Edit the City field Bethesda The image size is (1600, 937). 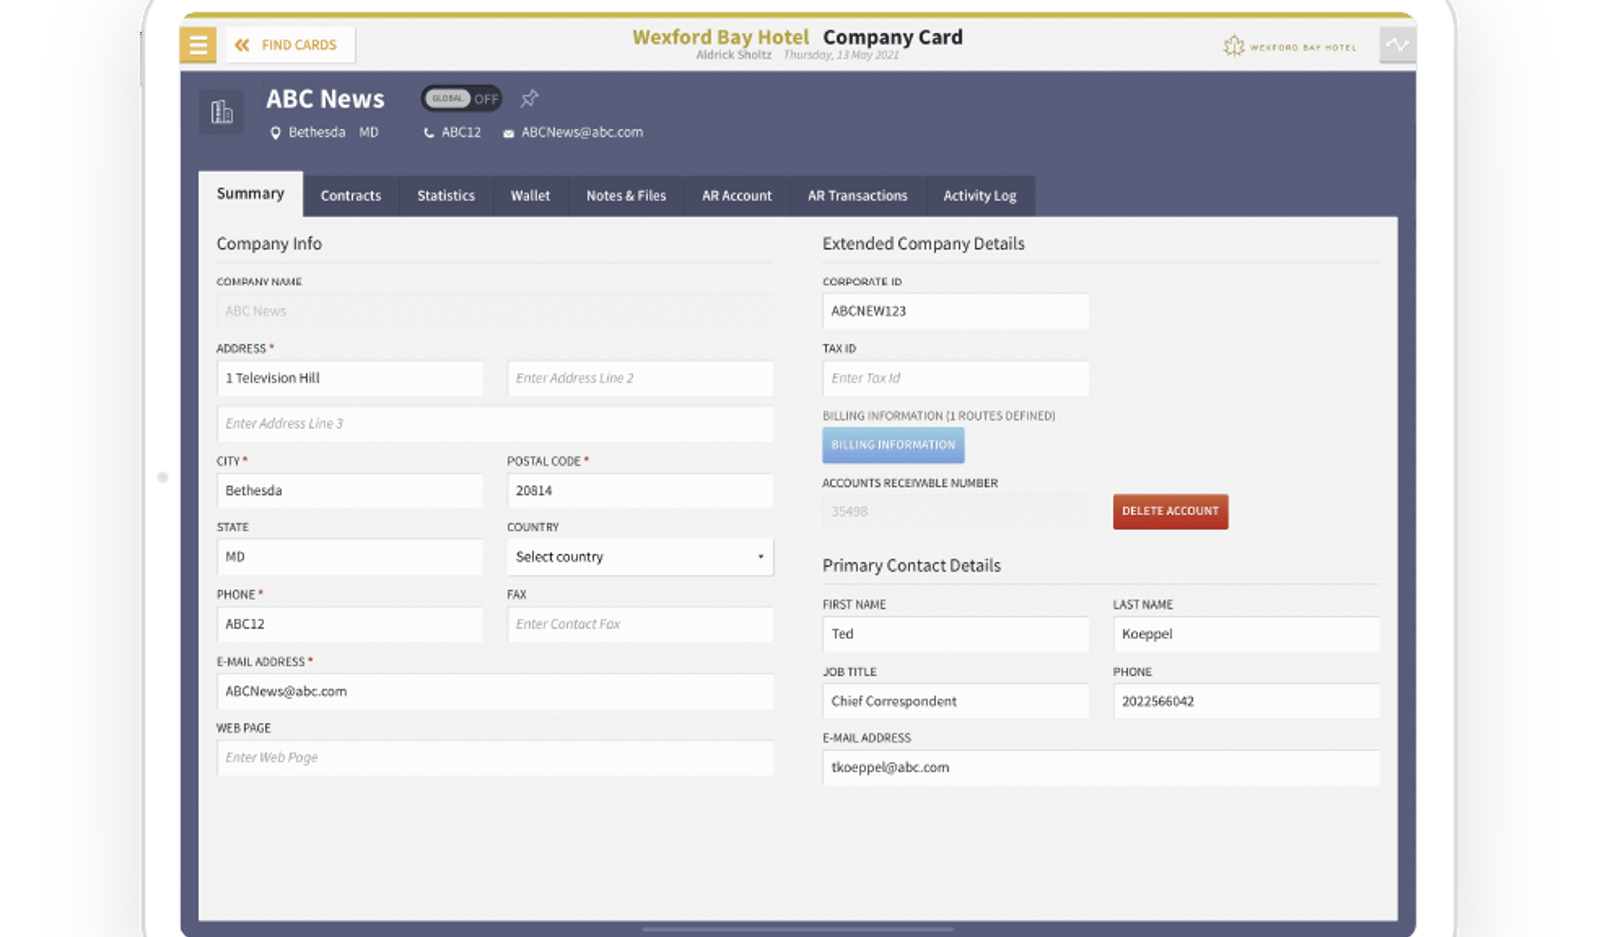tap(350, 491)
